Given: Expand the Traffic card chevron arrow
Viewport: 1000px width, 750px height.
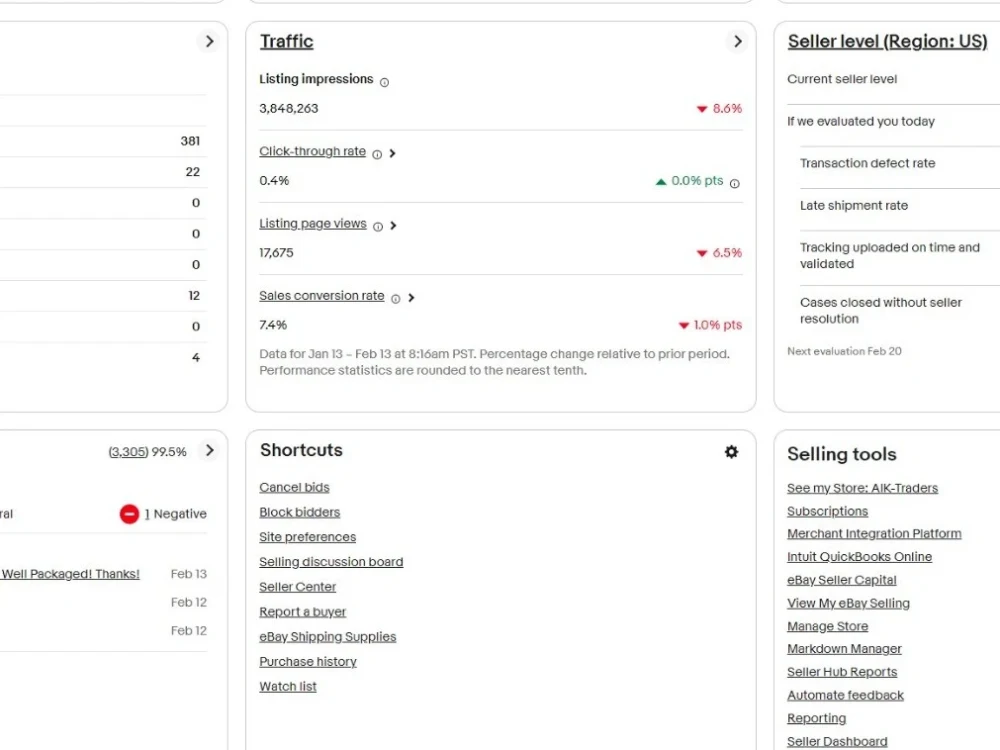Looking at the screenshot, I should pos(737,41).
